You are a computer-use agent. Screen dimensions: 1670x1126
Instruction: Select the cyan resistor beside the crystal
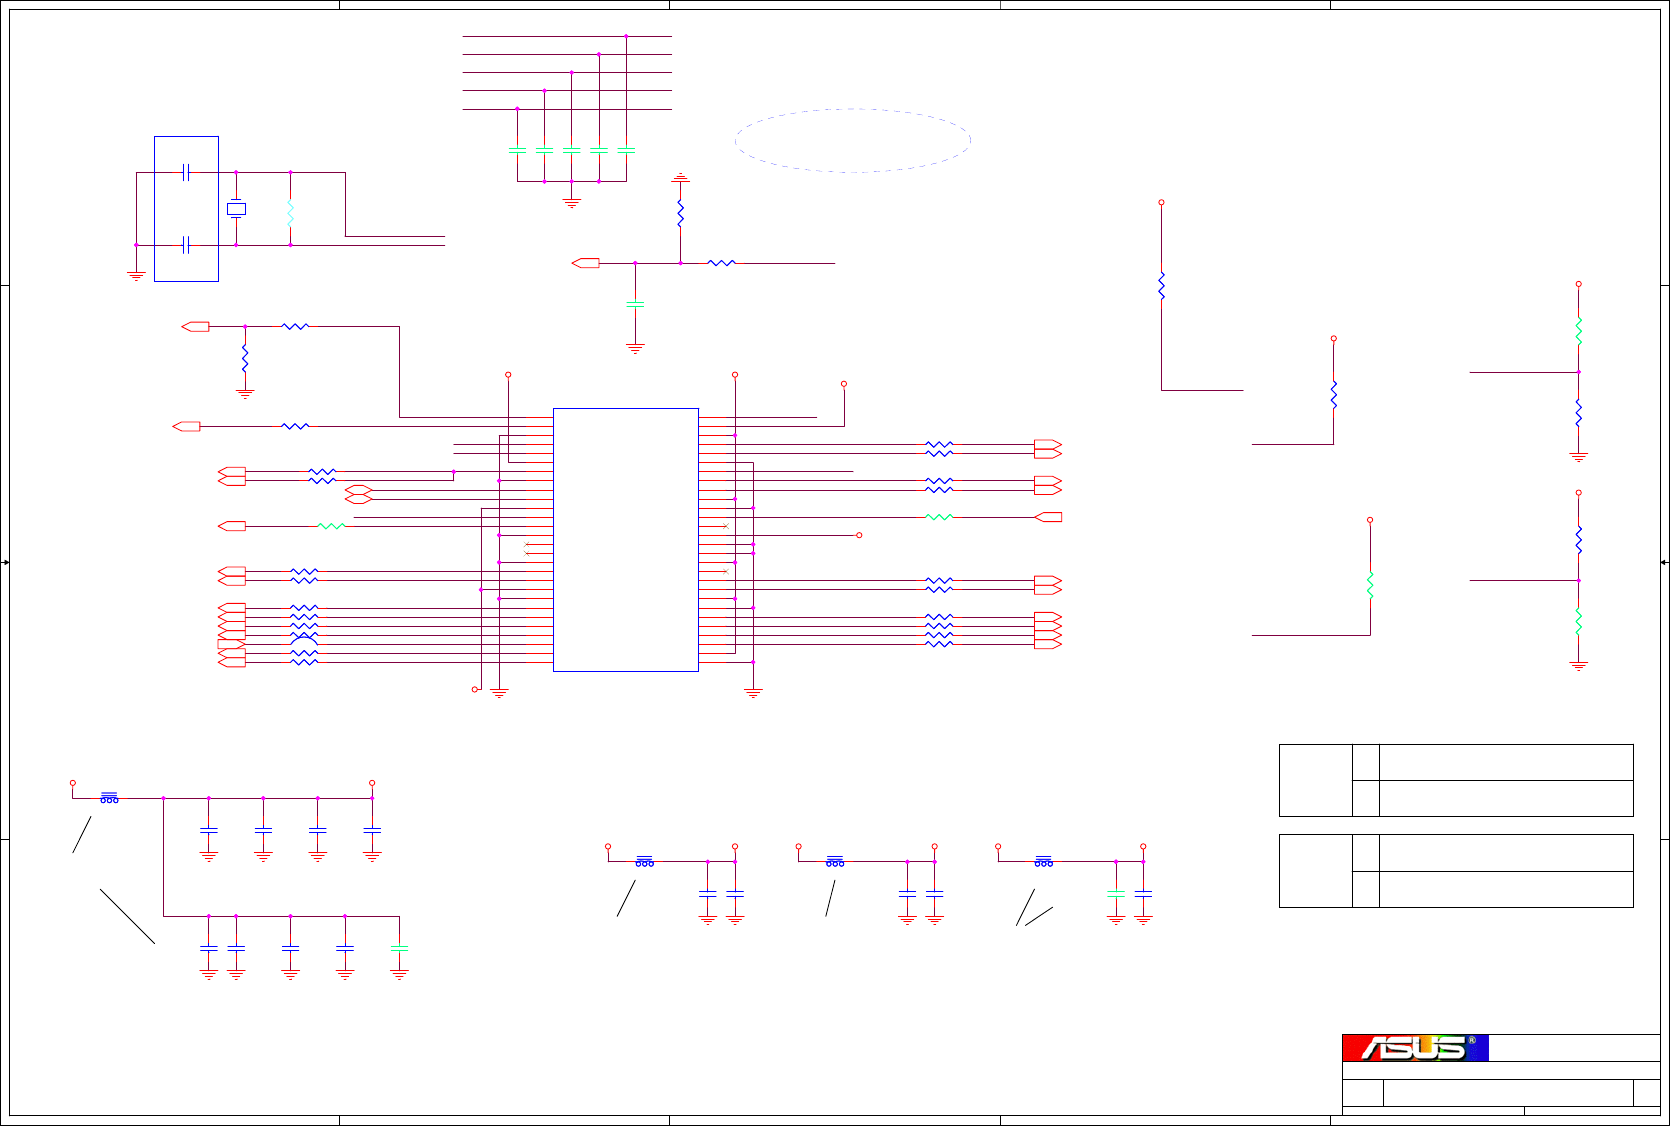(290, 213)
